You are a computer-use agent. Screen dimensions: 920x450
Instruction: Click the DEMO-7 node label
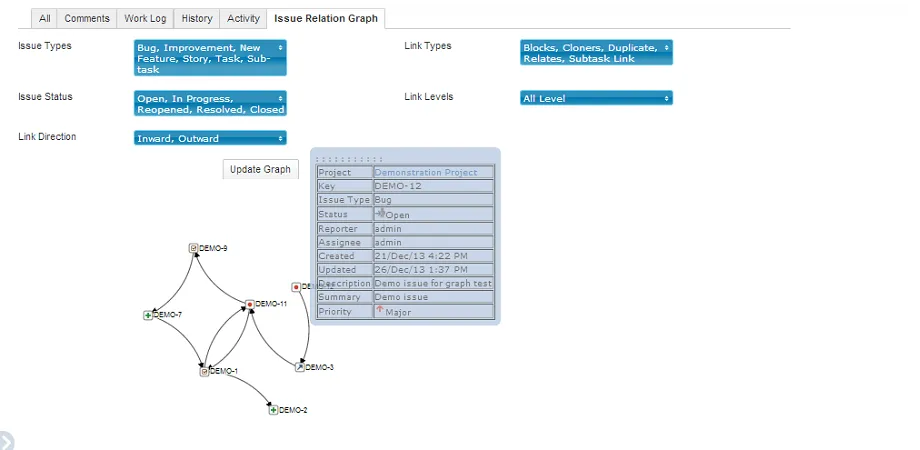tap(168, 315)
